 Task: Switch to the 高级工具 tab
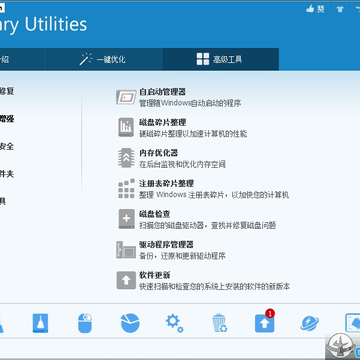220,59
